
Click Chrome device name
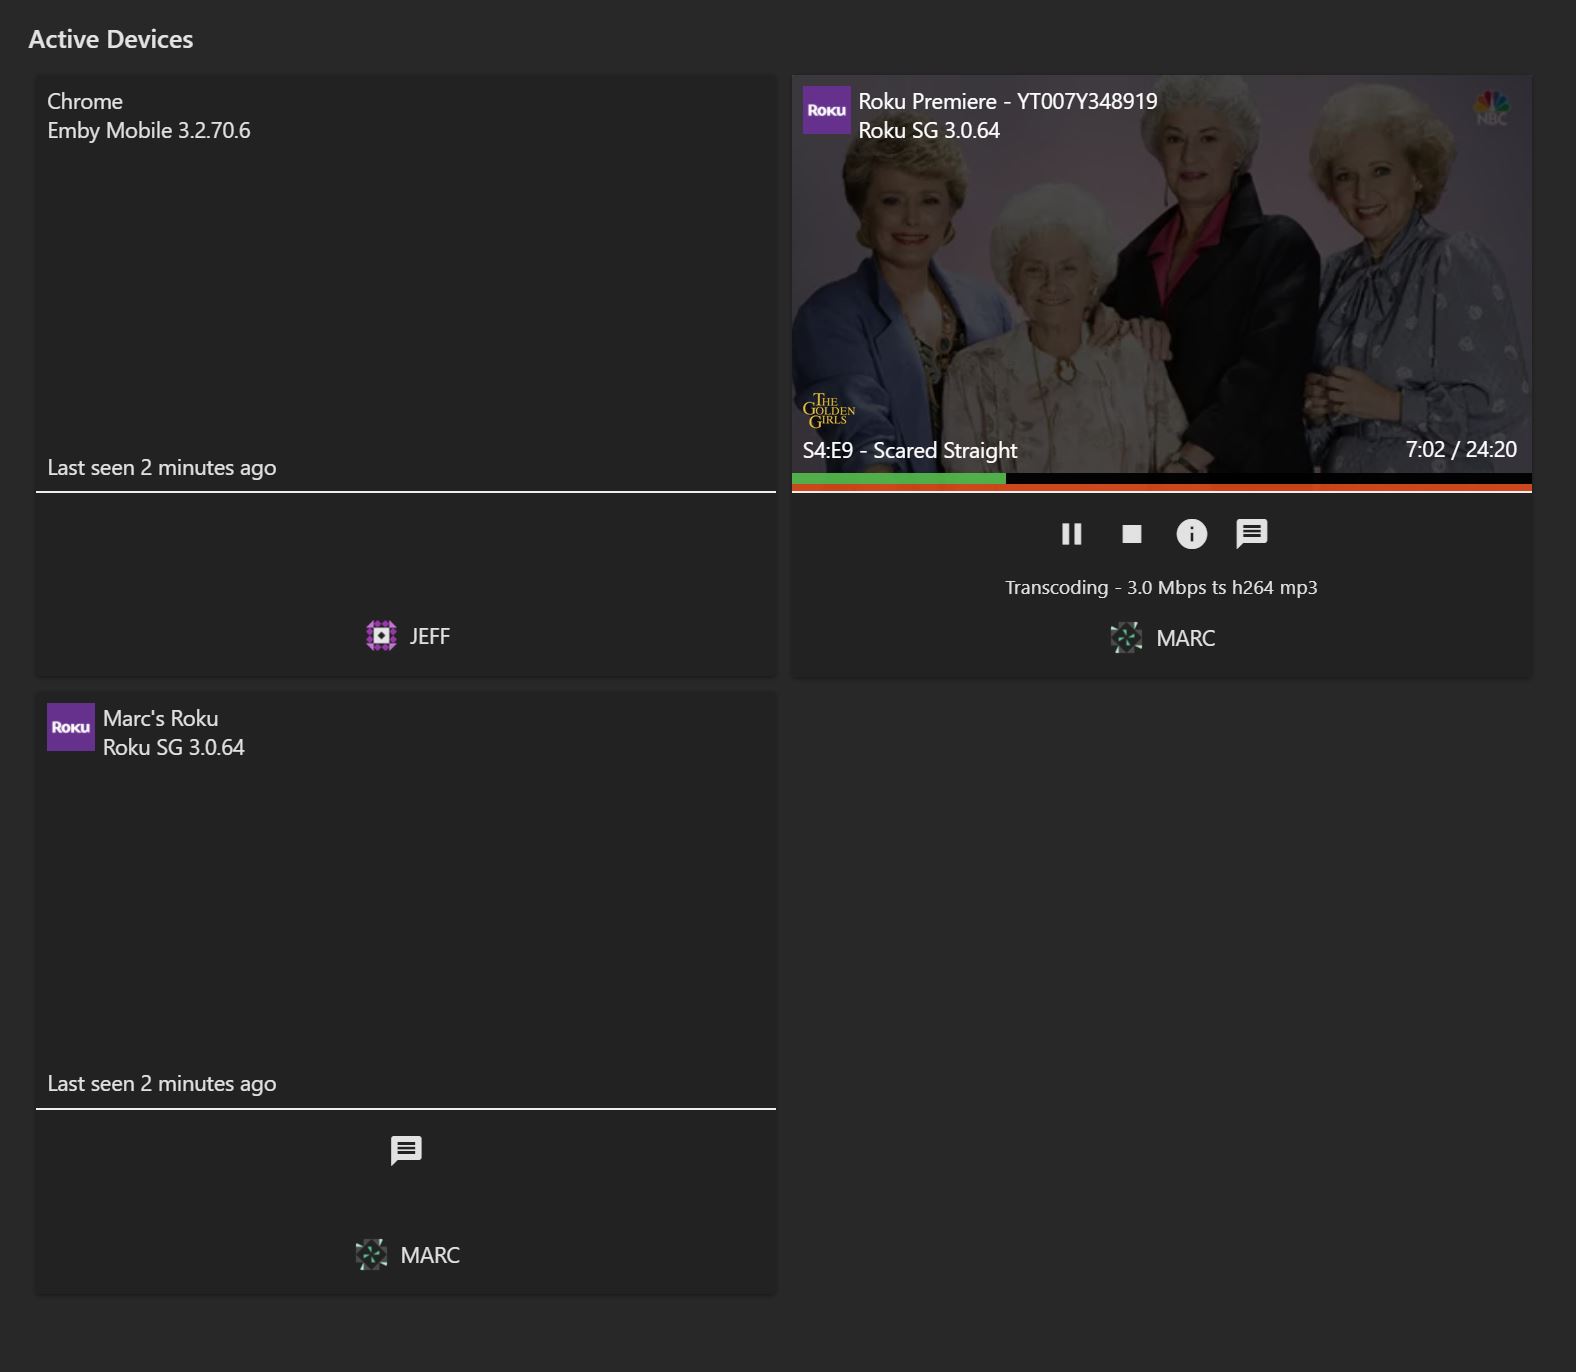[x=85, y=101]
